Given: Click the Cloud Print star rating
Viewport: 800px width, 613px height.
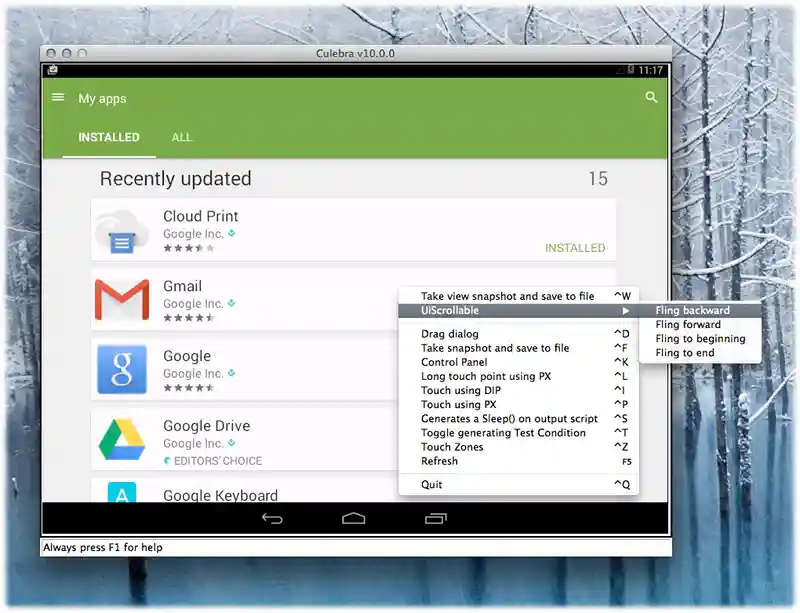Looking at the screenshot, I should 188,249.
